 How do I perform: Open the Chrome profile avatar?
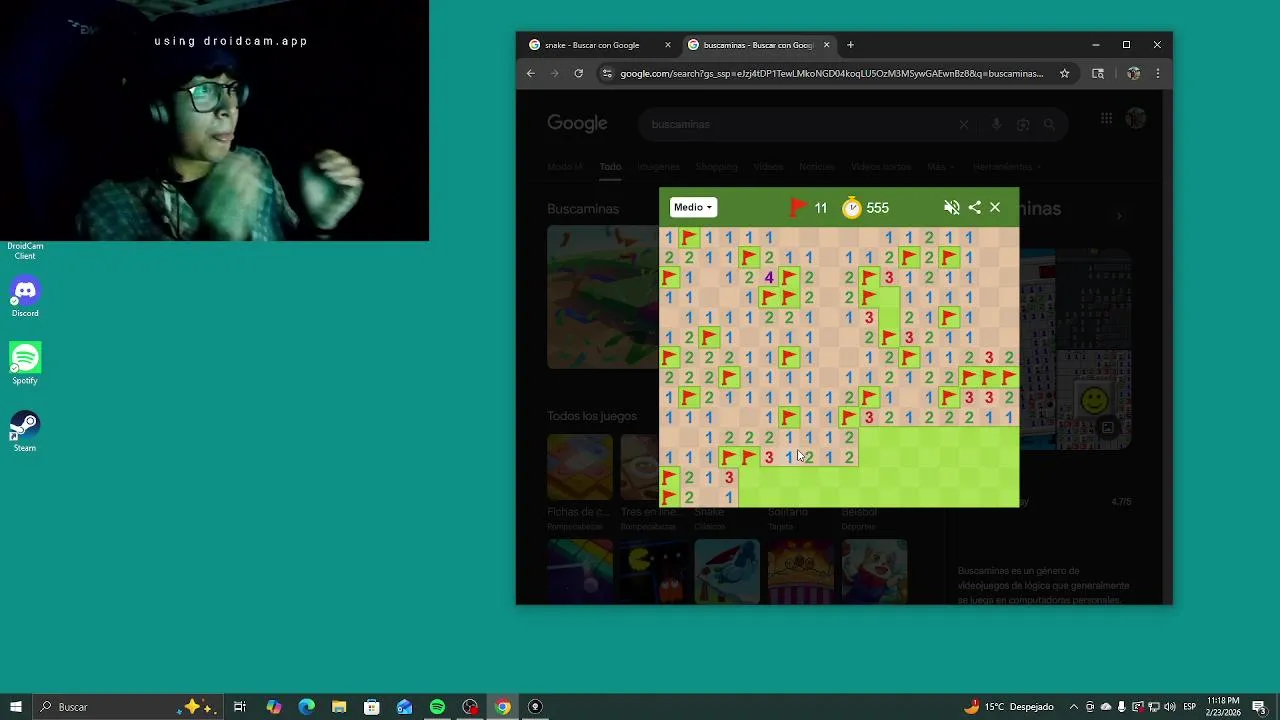point(1133,73)
